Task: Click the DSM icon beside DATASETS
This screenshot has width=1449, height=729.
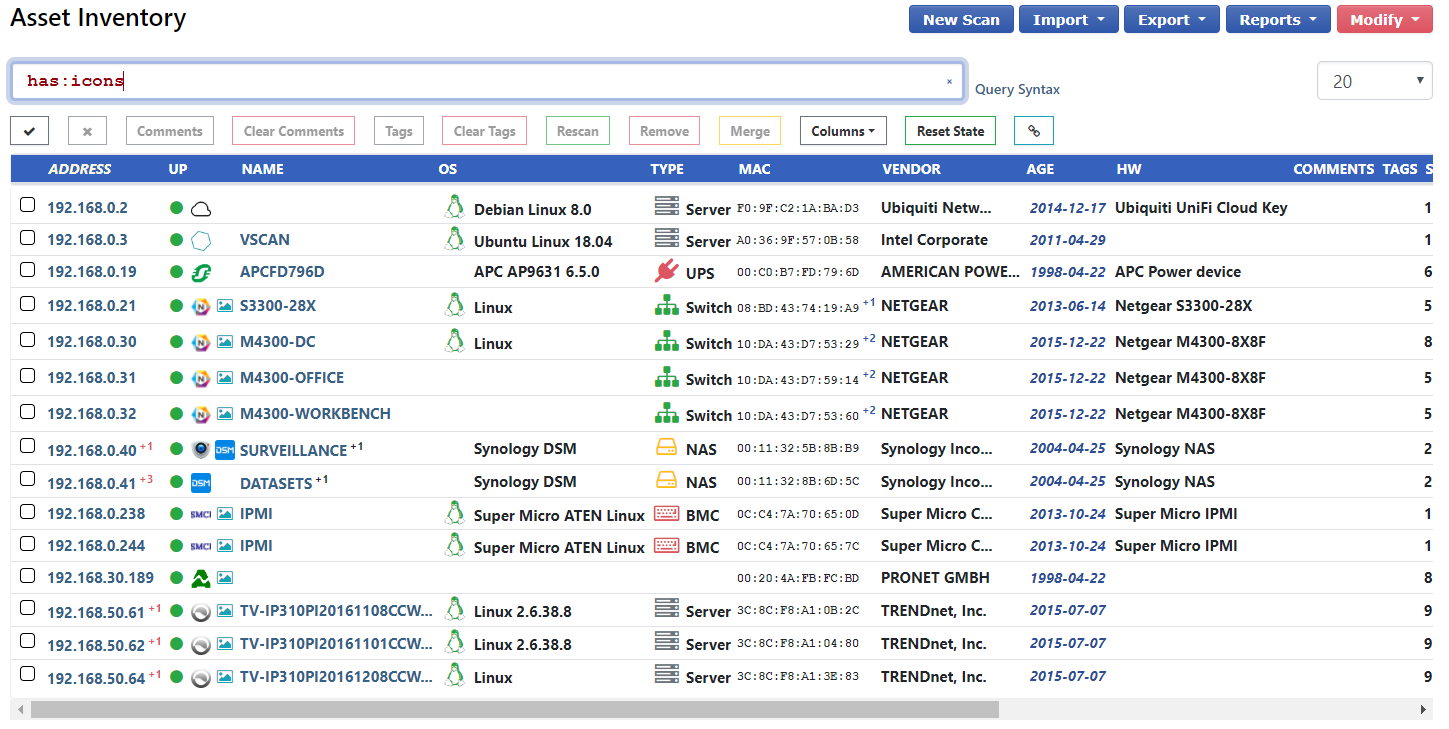Action: click(x=201, y=483)
